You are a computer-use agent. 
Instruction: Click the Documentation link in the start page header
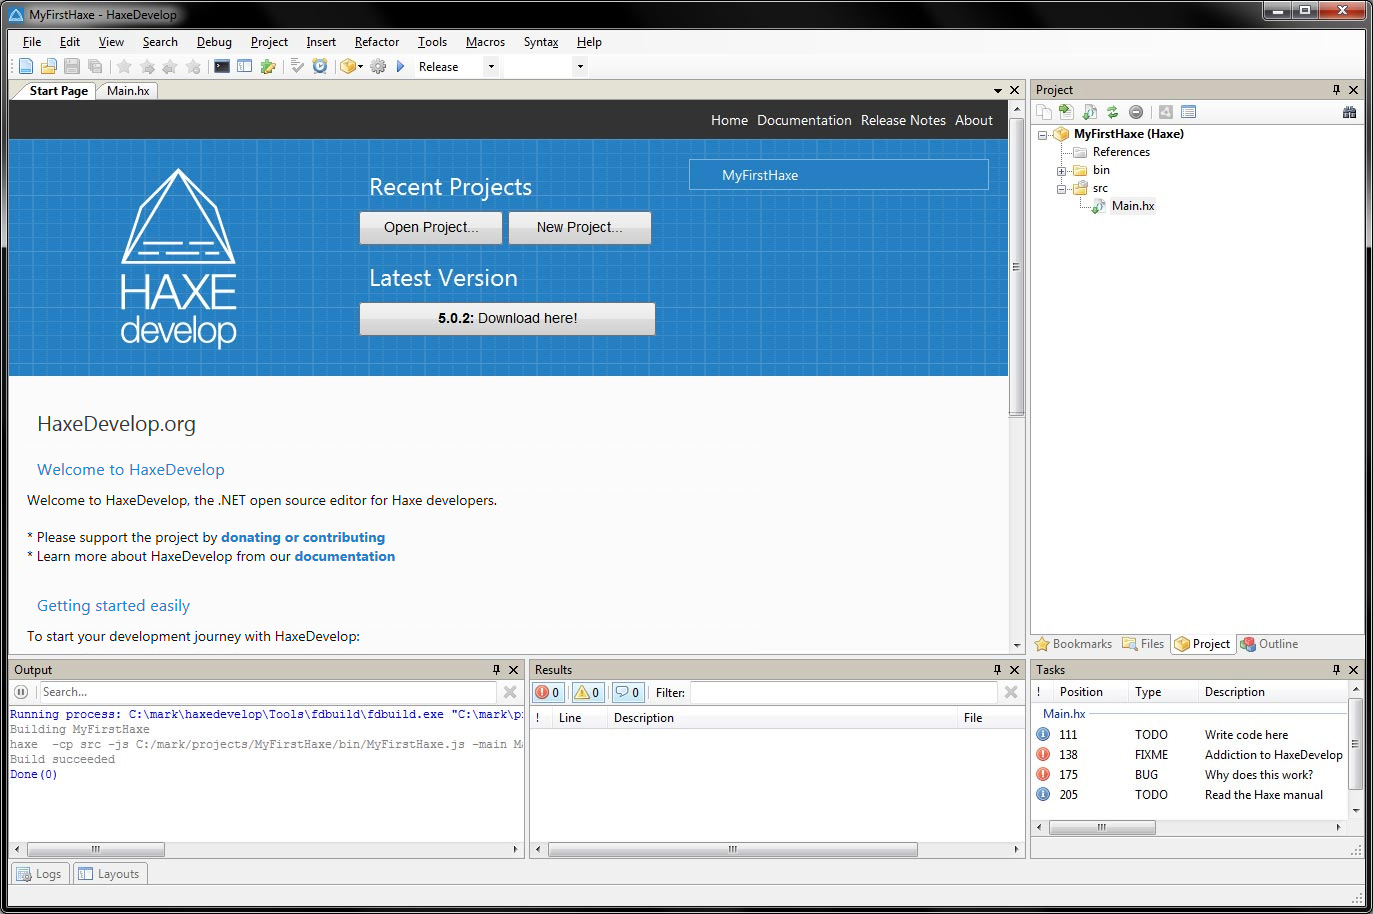tap(804, 120)
